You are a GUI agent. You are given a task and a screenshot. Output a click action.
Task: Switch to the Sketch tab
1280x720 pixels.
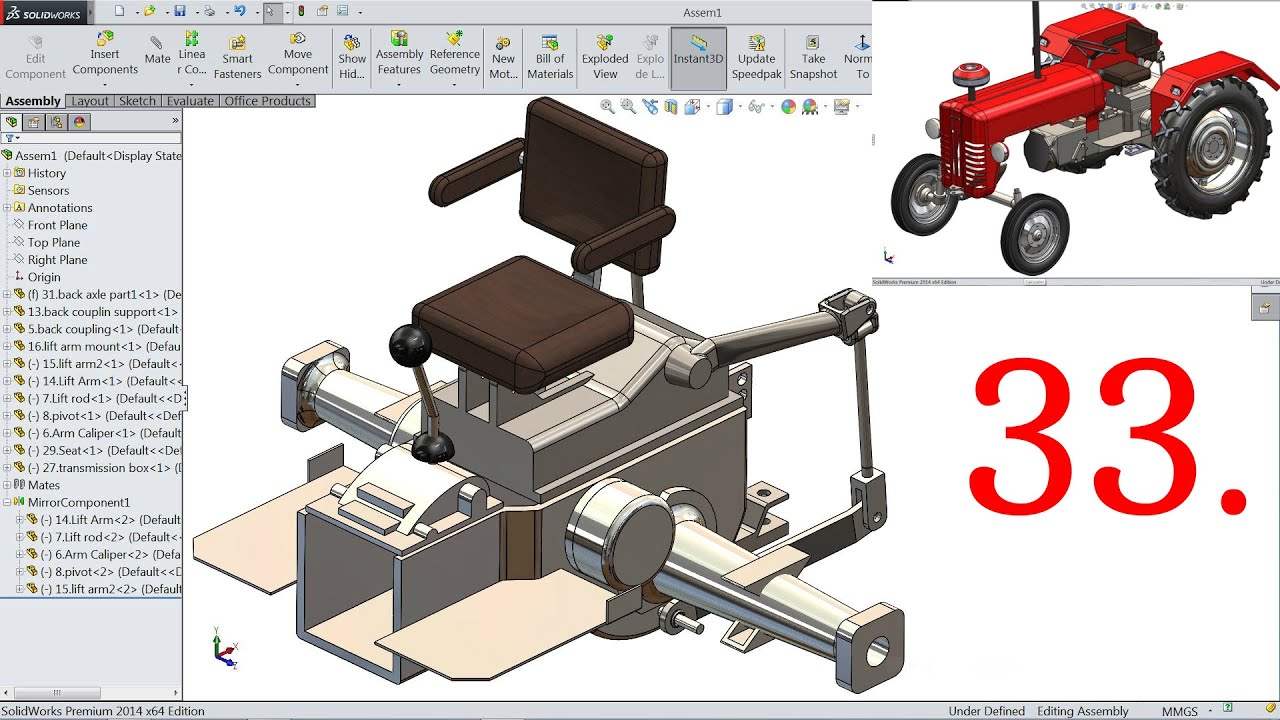click(137, 101)
